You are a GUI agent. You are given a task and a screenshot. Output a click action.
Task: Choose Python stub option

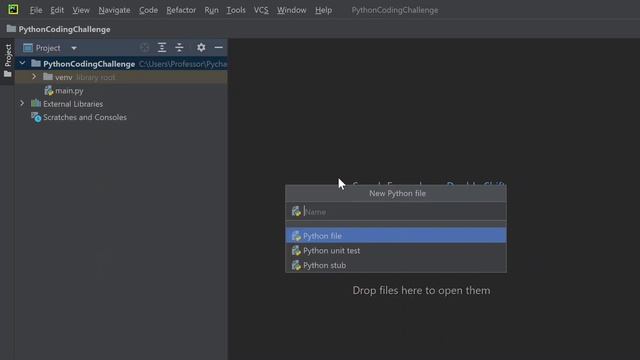click(x=396, y=265)
